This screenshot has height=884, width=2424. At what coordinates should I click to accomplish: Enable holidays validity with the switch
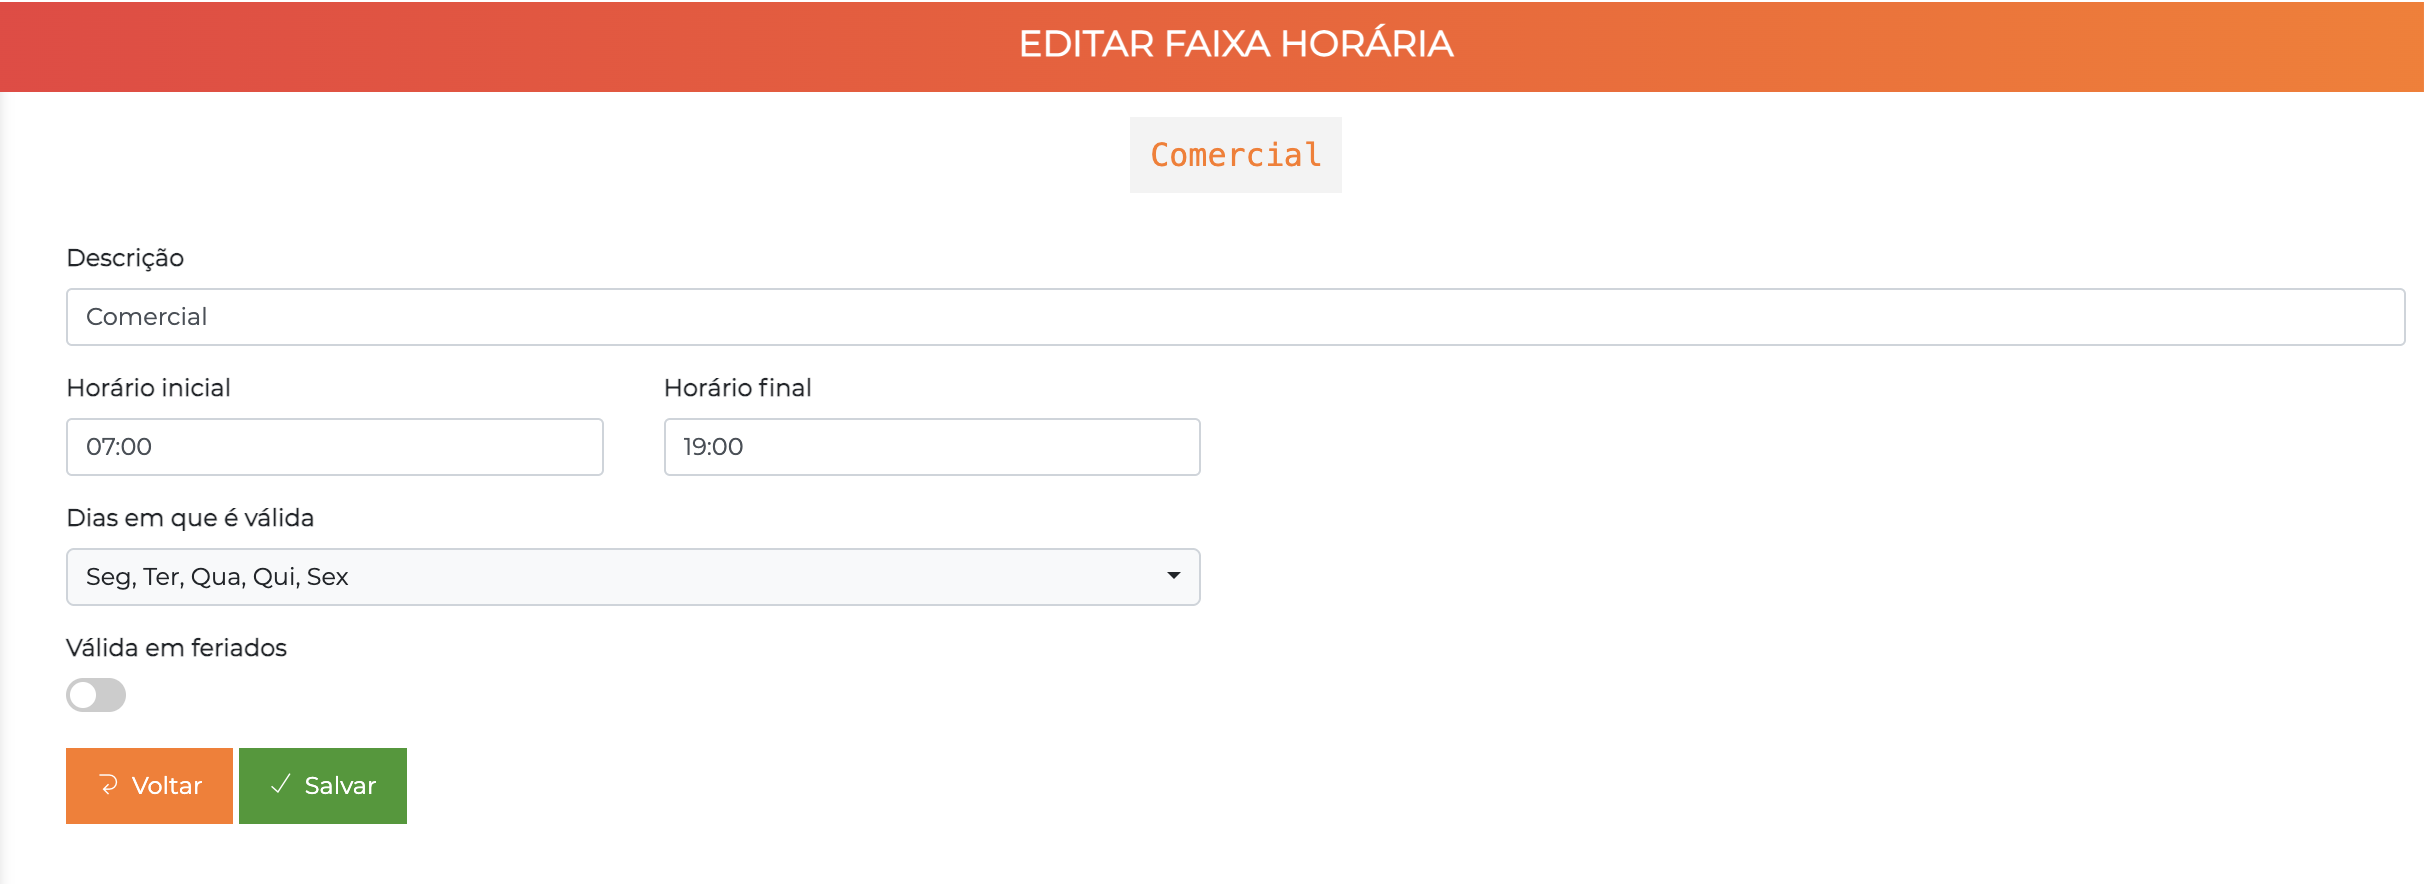click(x=95, y=695)
